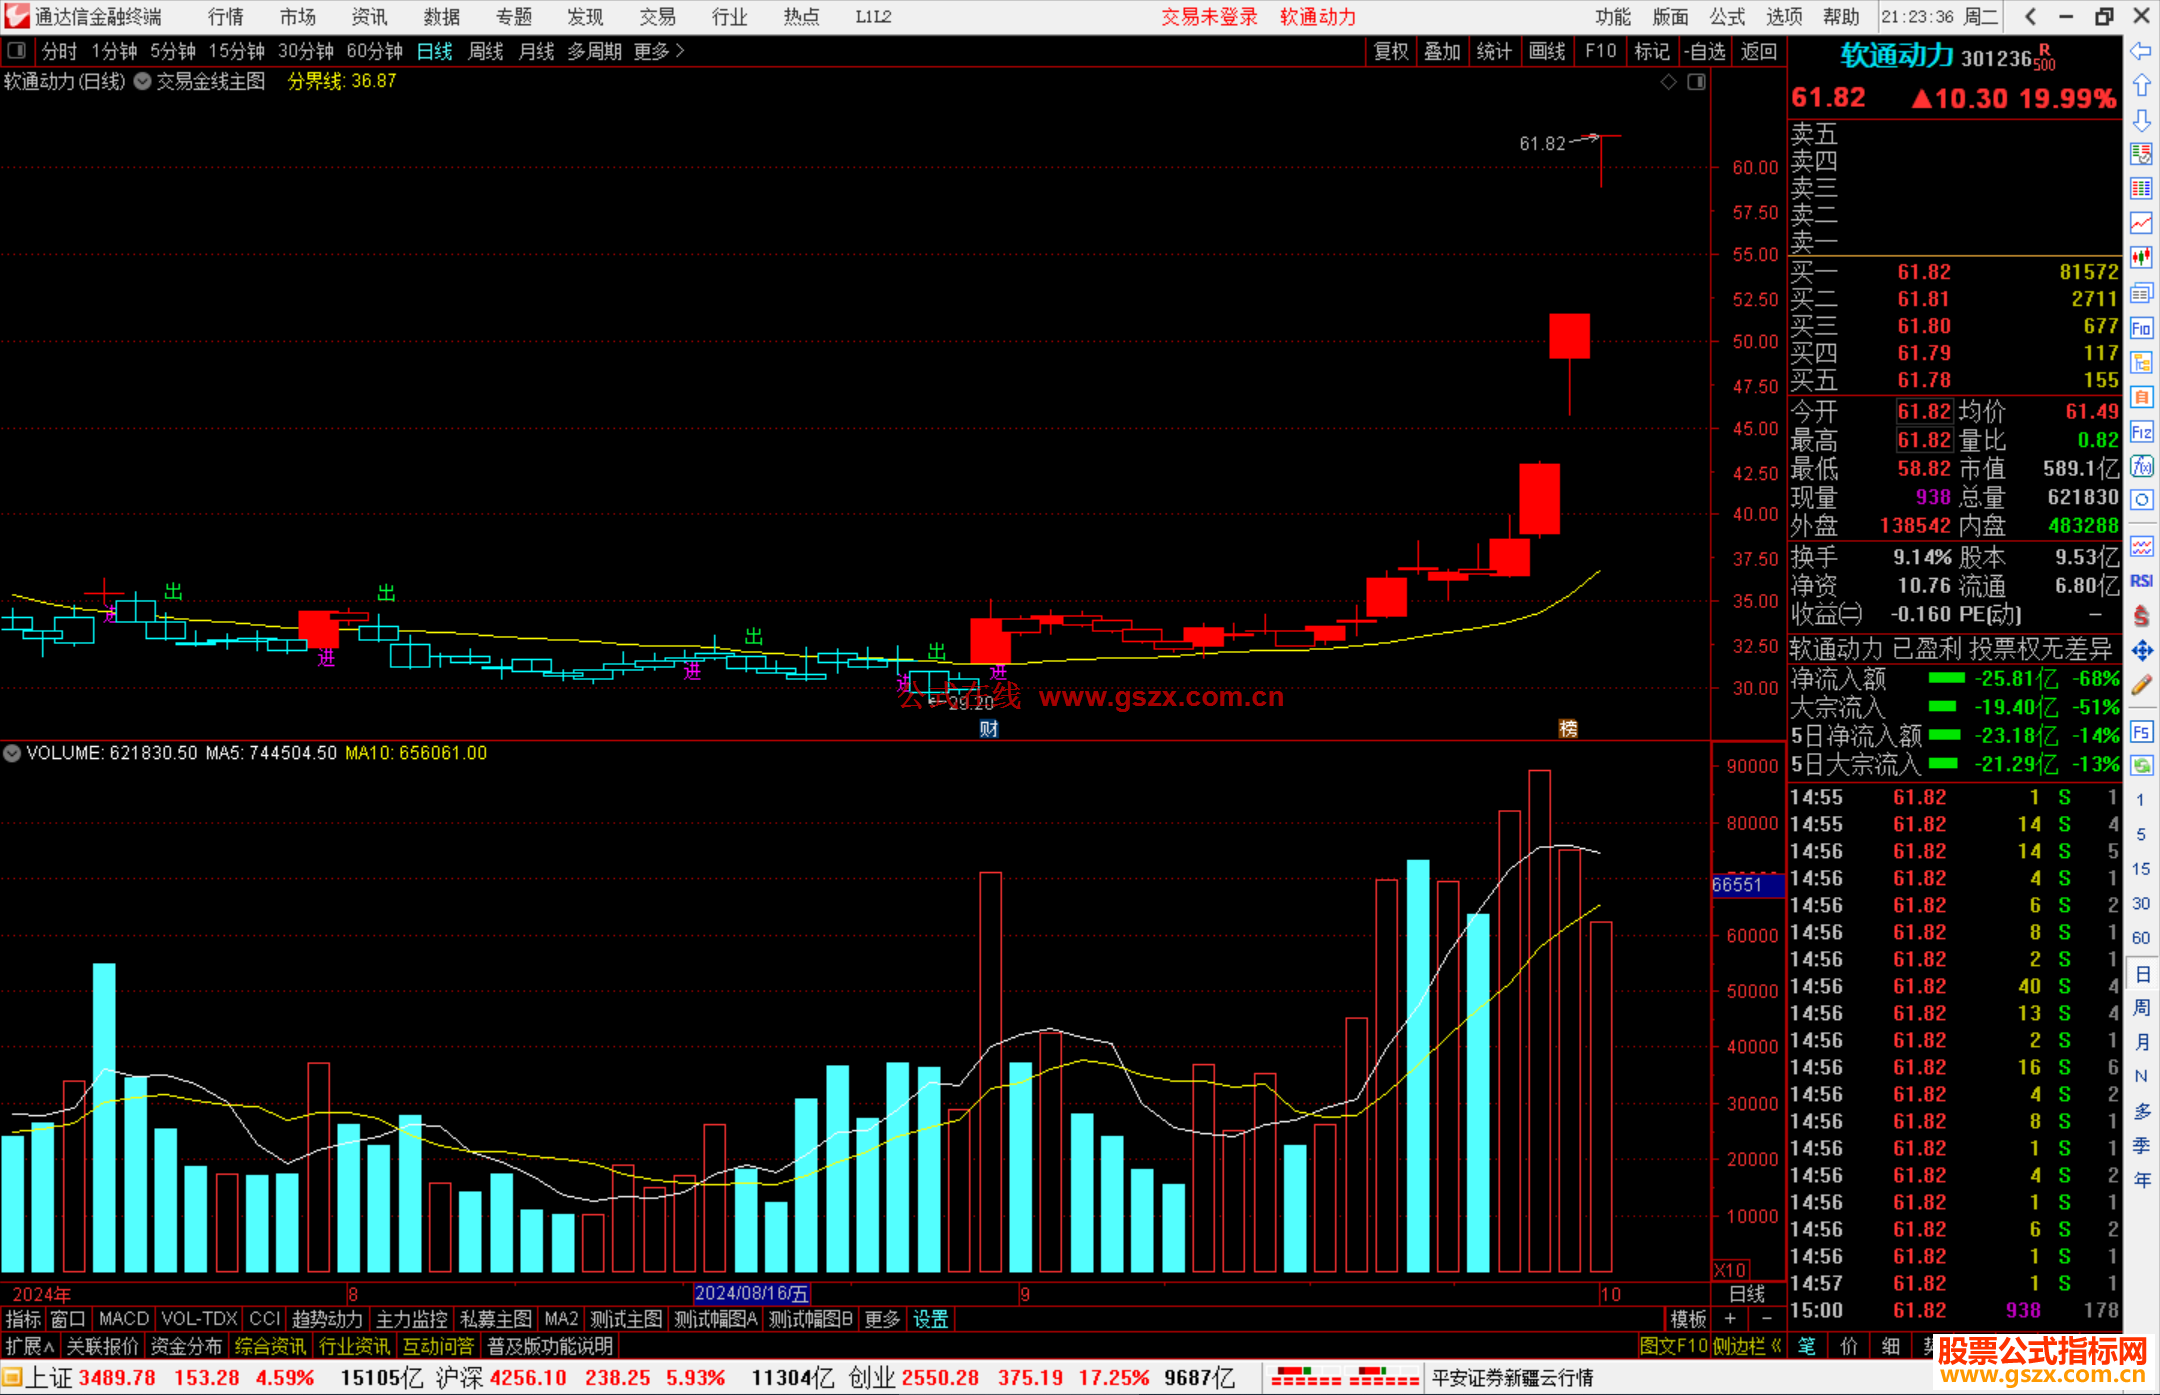The image size is (2160, 1395).
Task: Open the 行情 menu
Action: click(x=226, y=17)
